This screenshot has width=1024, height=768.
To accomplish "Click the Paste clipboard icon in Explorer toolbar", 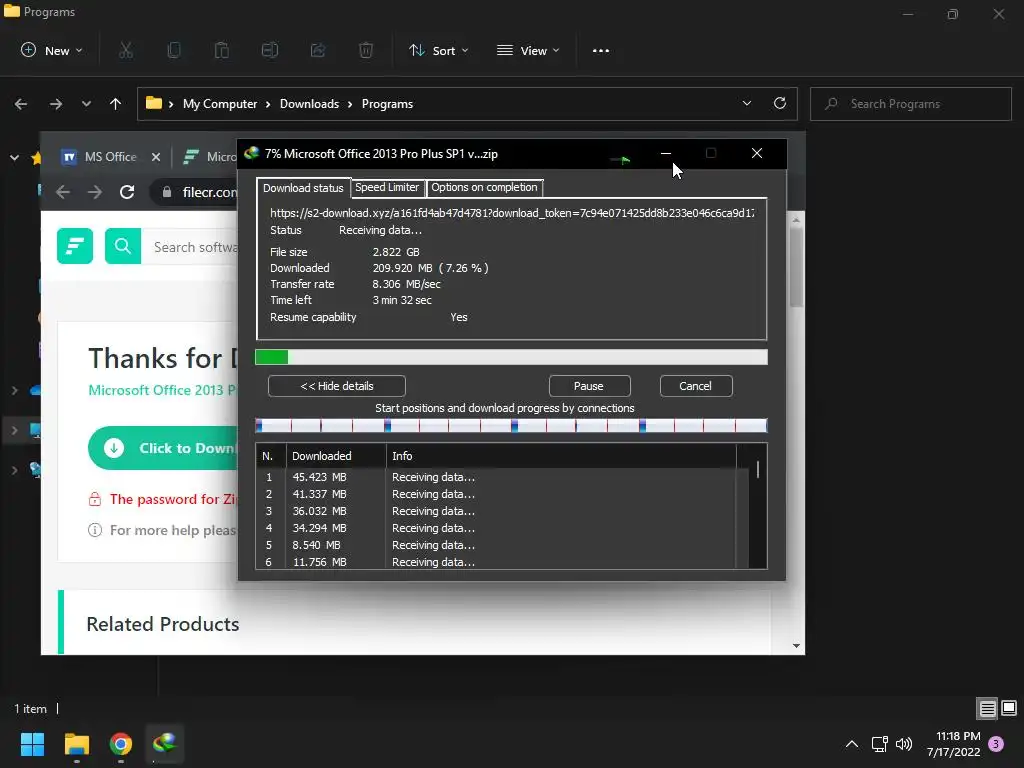I will click(x=221, y=50).
